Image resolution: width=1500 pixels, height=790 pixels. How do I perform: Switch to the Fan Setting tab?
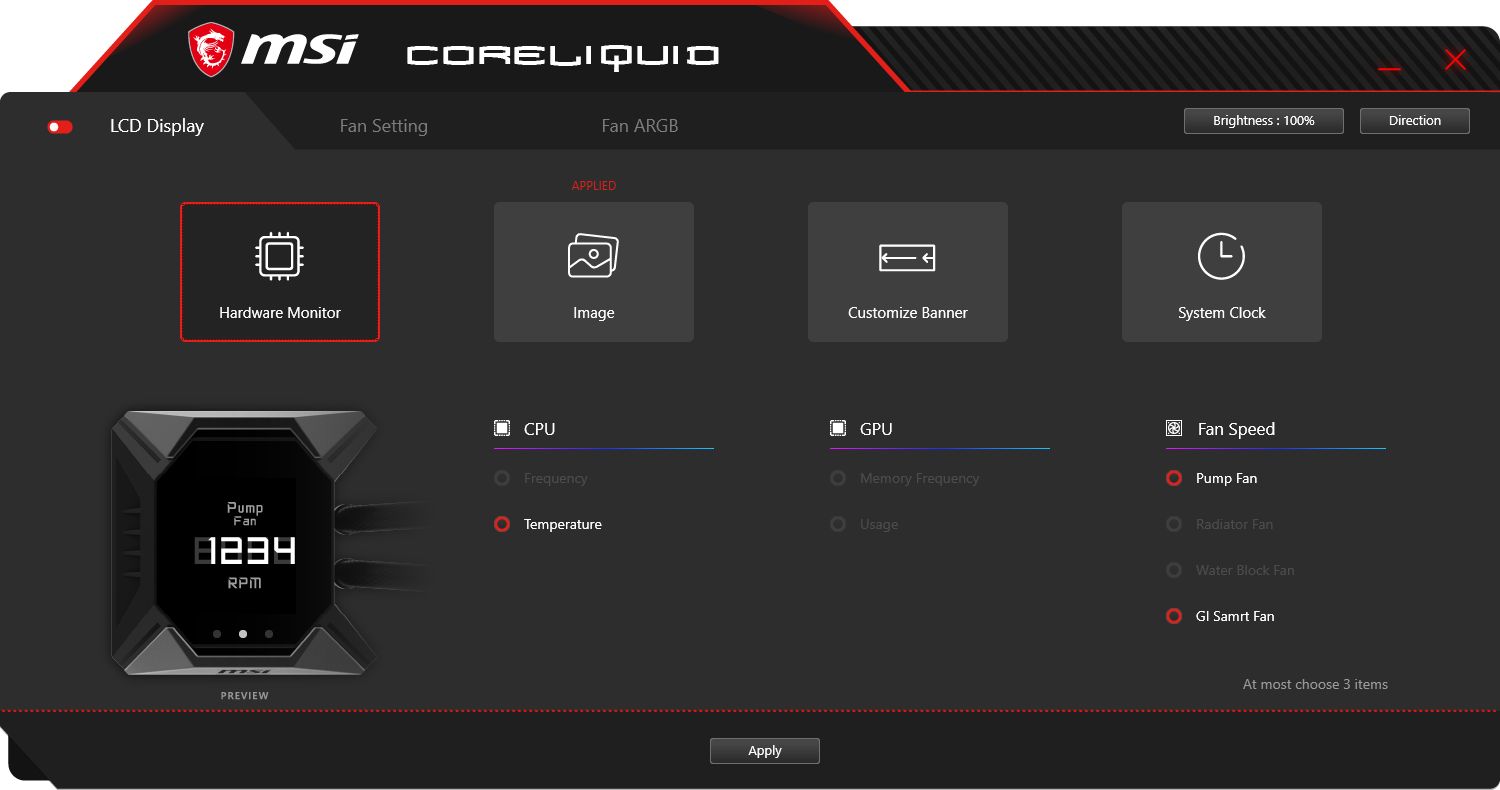(x=384, y=126)
